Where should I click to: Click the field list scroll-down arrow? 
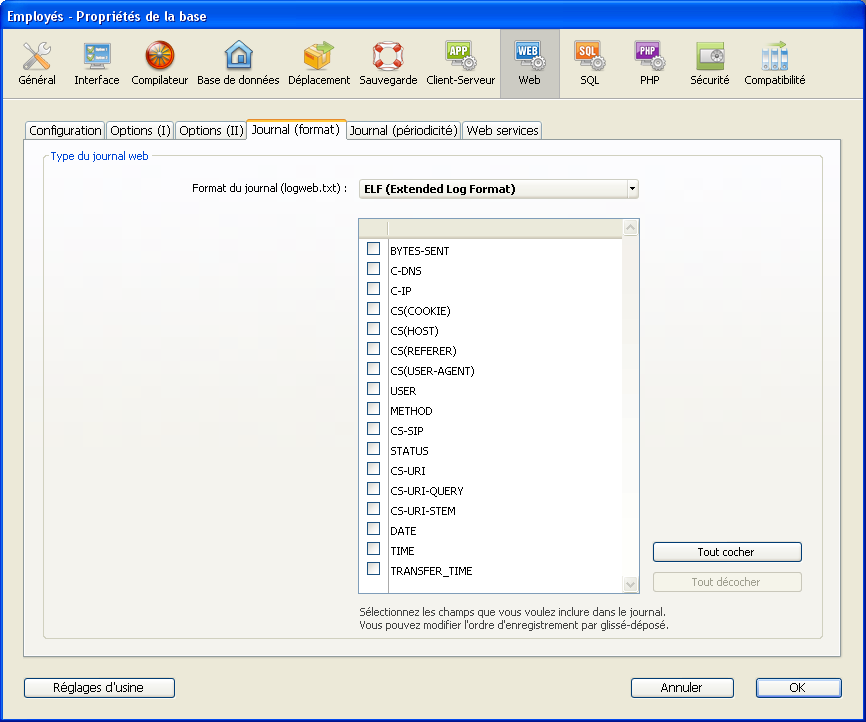click(630, 584)
